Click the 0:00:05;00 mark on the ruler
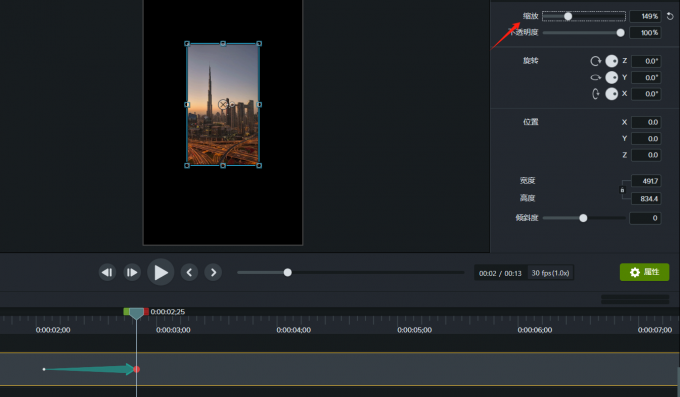The height and width of the screenshot is (397, 680). 414,330
